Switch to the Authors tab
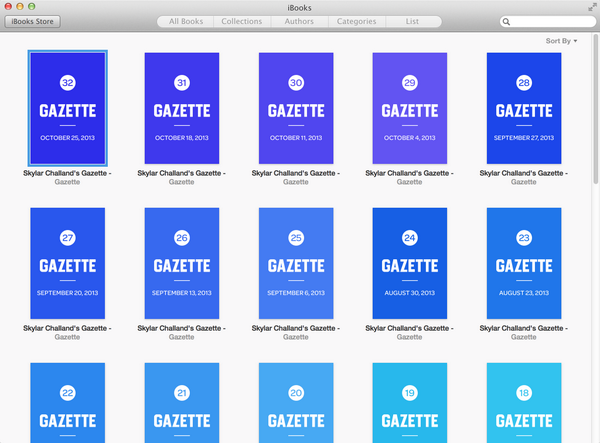 click(299, 21)
